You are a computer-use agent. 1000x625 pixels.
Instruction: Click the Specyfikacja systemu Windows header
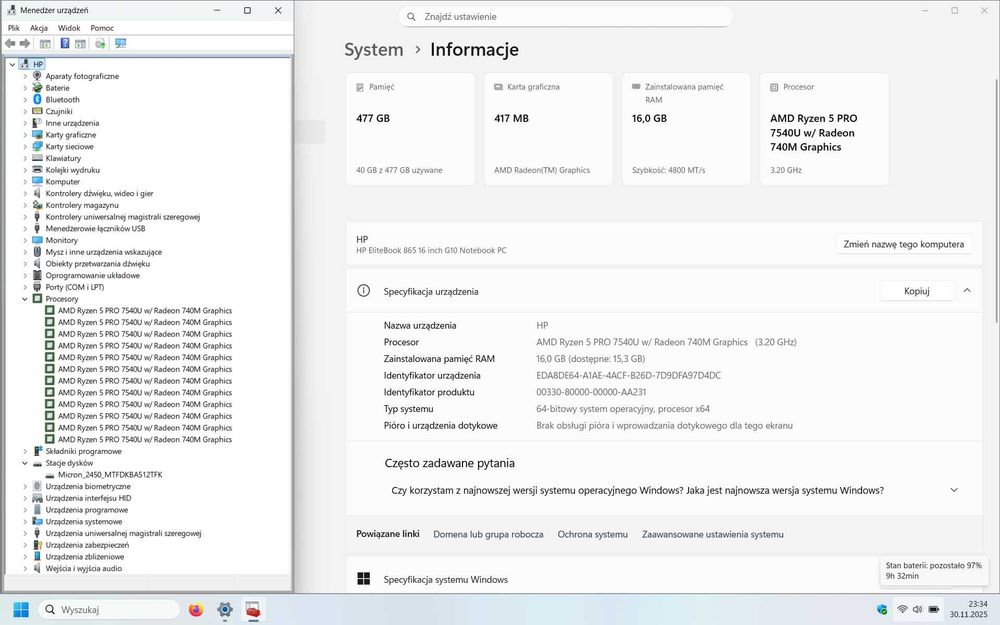(446, 580)
